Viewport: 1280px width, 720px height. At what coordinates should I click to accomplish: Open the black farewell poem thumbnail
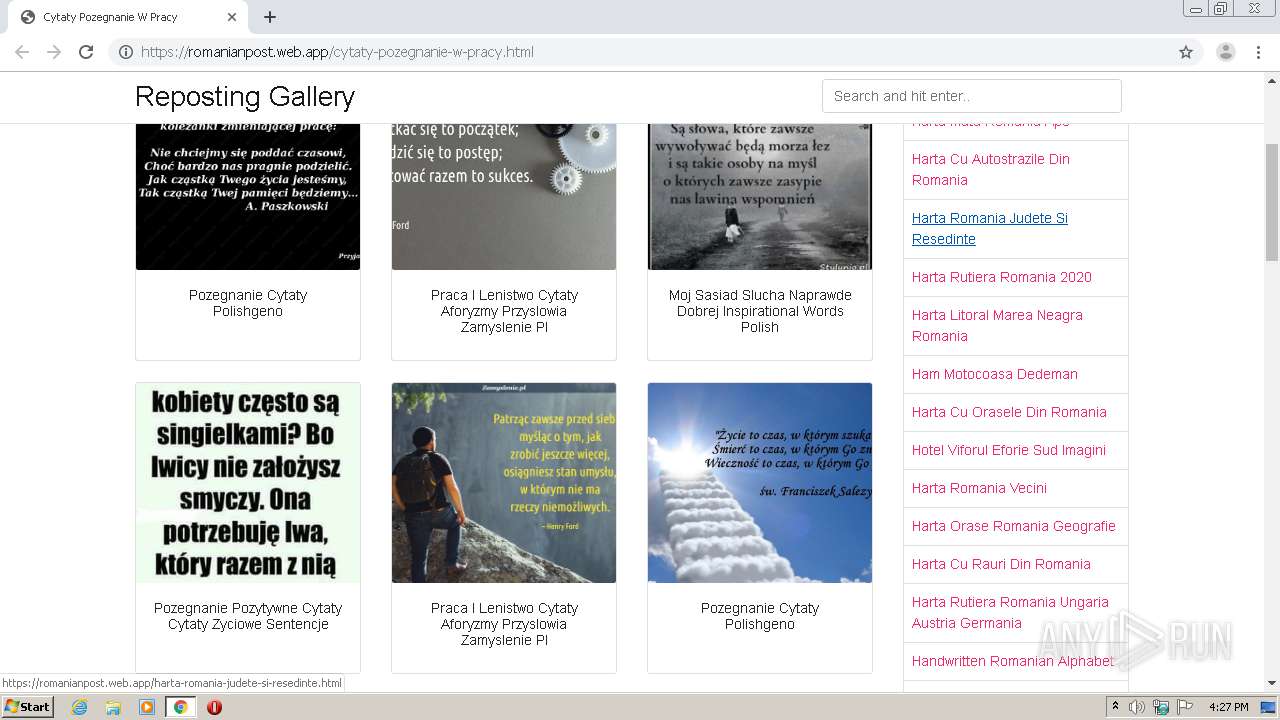[x=248, y=196]
